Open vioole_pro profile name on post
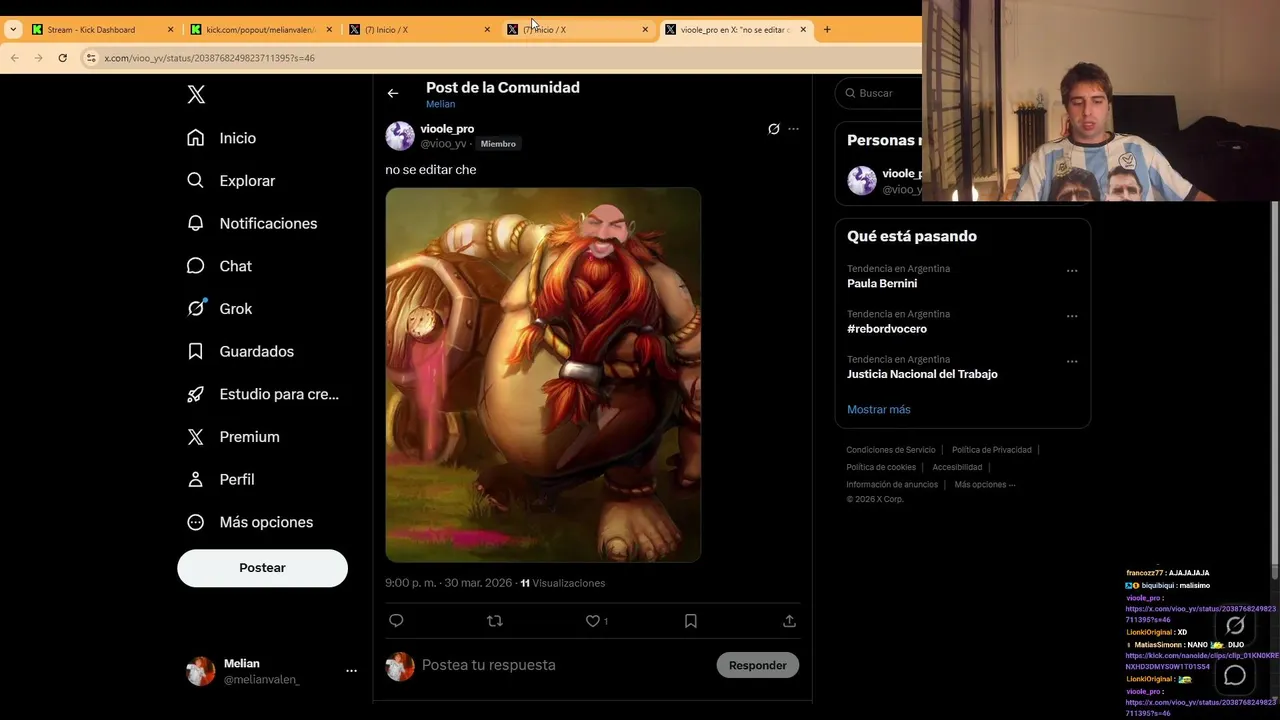The width and height of the screenshot is (1280, 720). (x=447, y=129)
